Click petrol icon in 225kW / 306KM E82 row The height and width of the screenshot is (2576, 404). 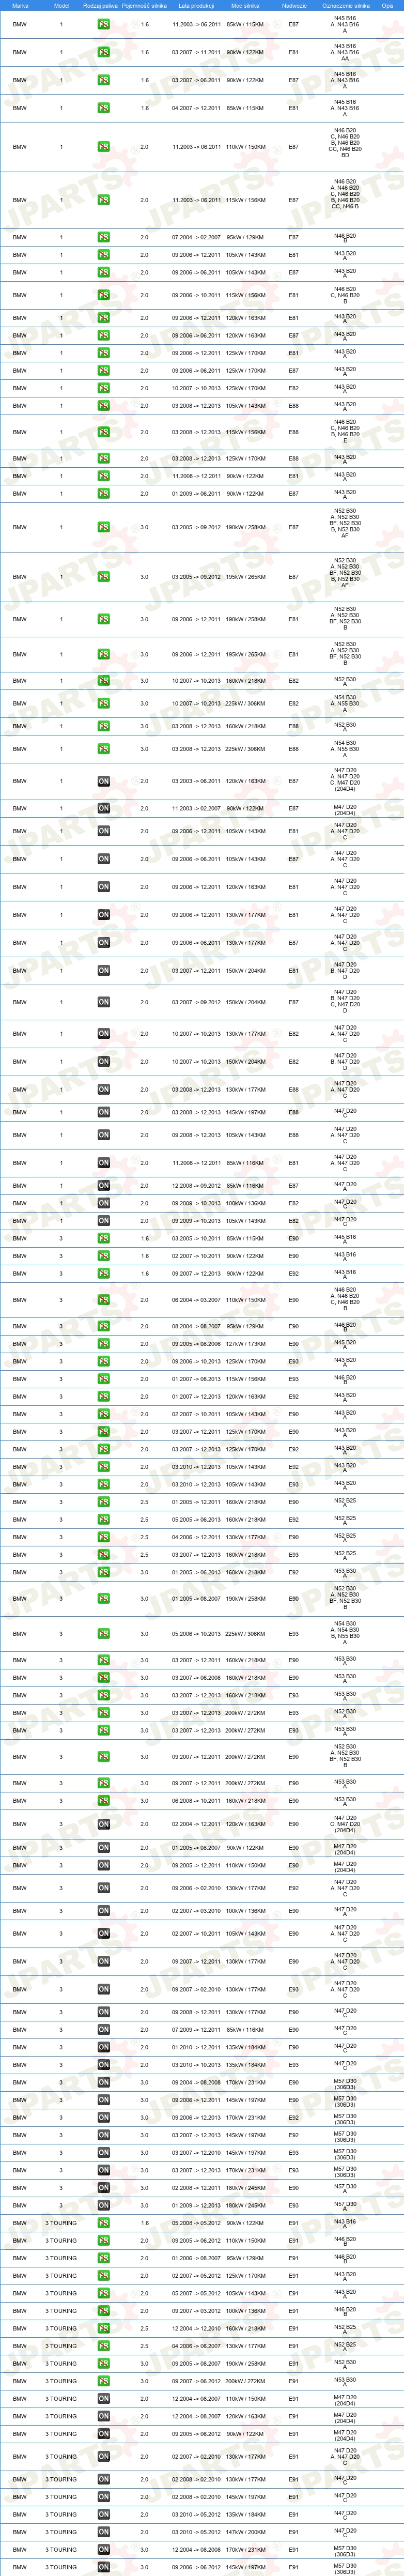coord(103,703)
